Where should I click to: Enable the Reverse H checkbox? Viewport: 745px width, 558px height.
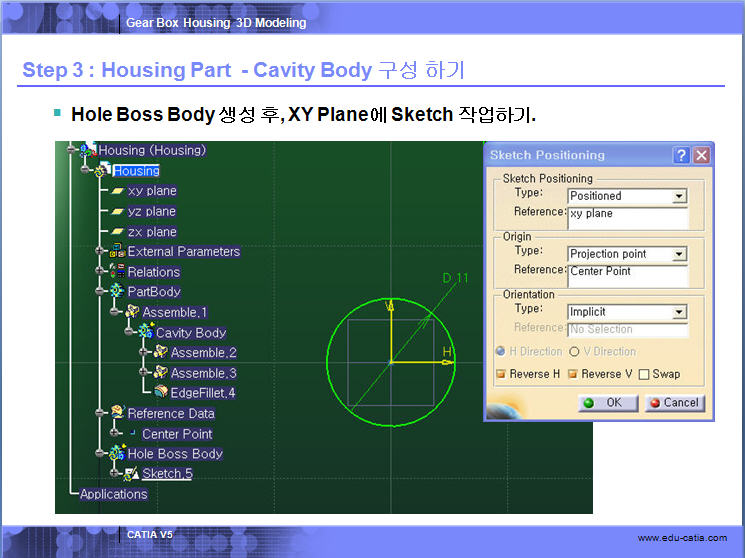point(501,375)
